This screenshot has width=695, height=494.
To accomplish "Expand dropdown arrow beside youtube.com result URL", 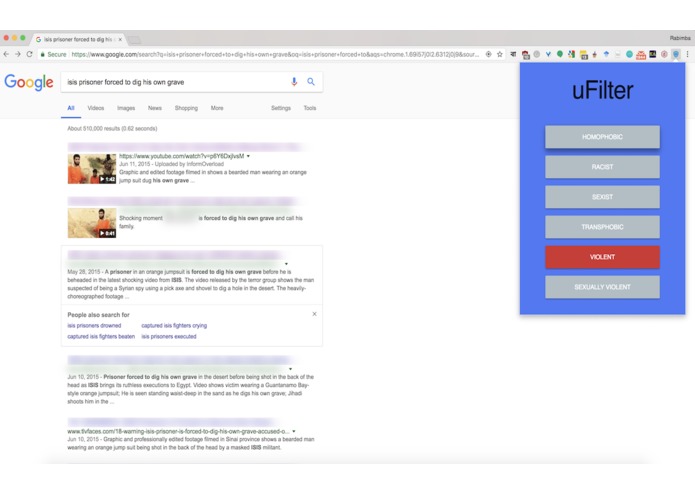I will [x=248, y=156].
